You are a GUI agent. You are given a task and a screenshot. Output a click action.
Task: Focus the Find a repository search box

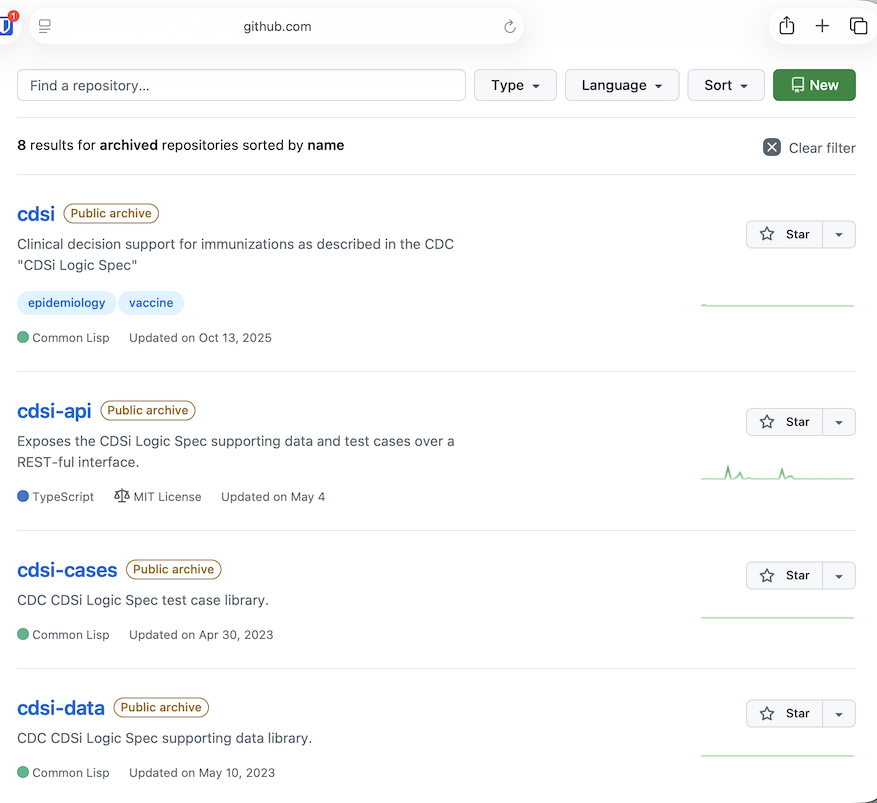pyautogui.click(x=241, y=85)
